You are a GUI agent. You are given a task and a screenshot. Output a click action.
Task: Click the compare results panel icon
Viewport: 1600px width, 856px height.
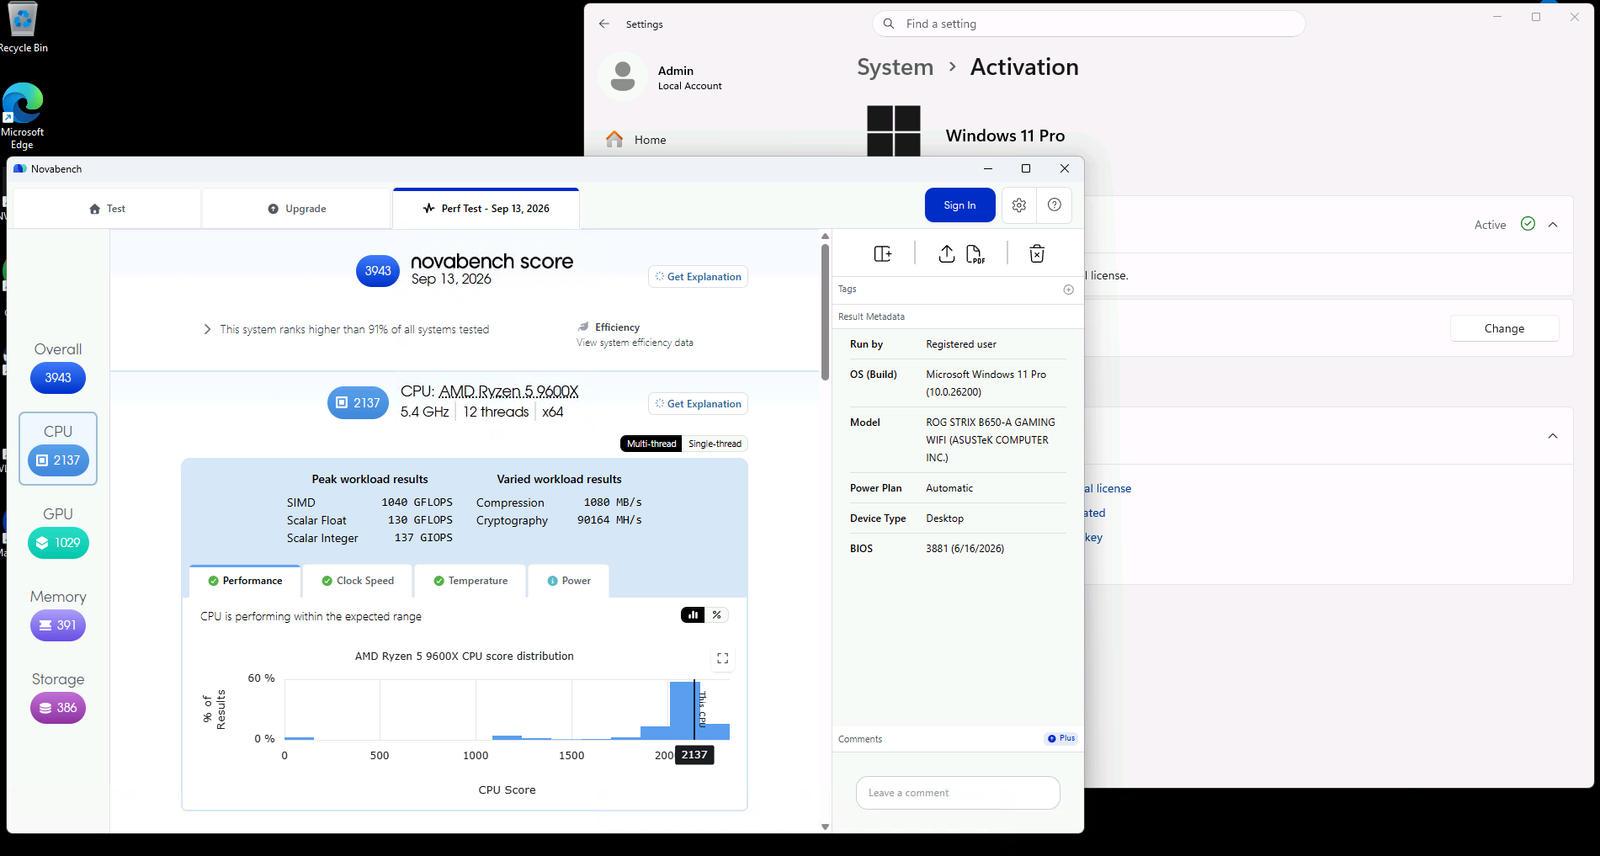coord(883,254)
